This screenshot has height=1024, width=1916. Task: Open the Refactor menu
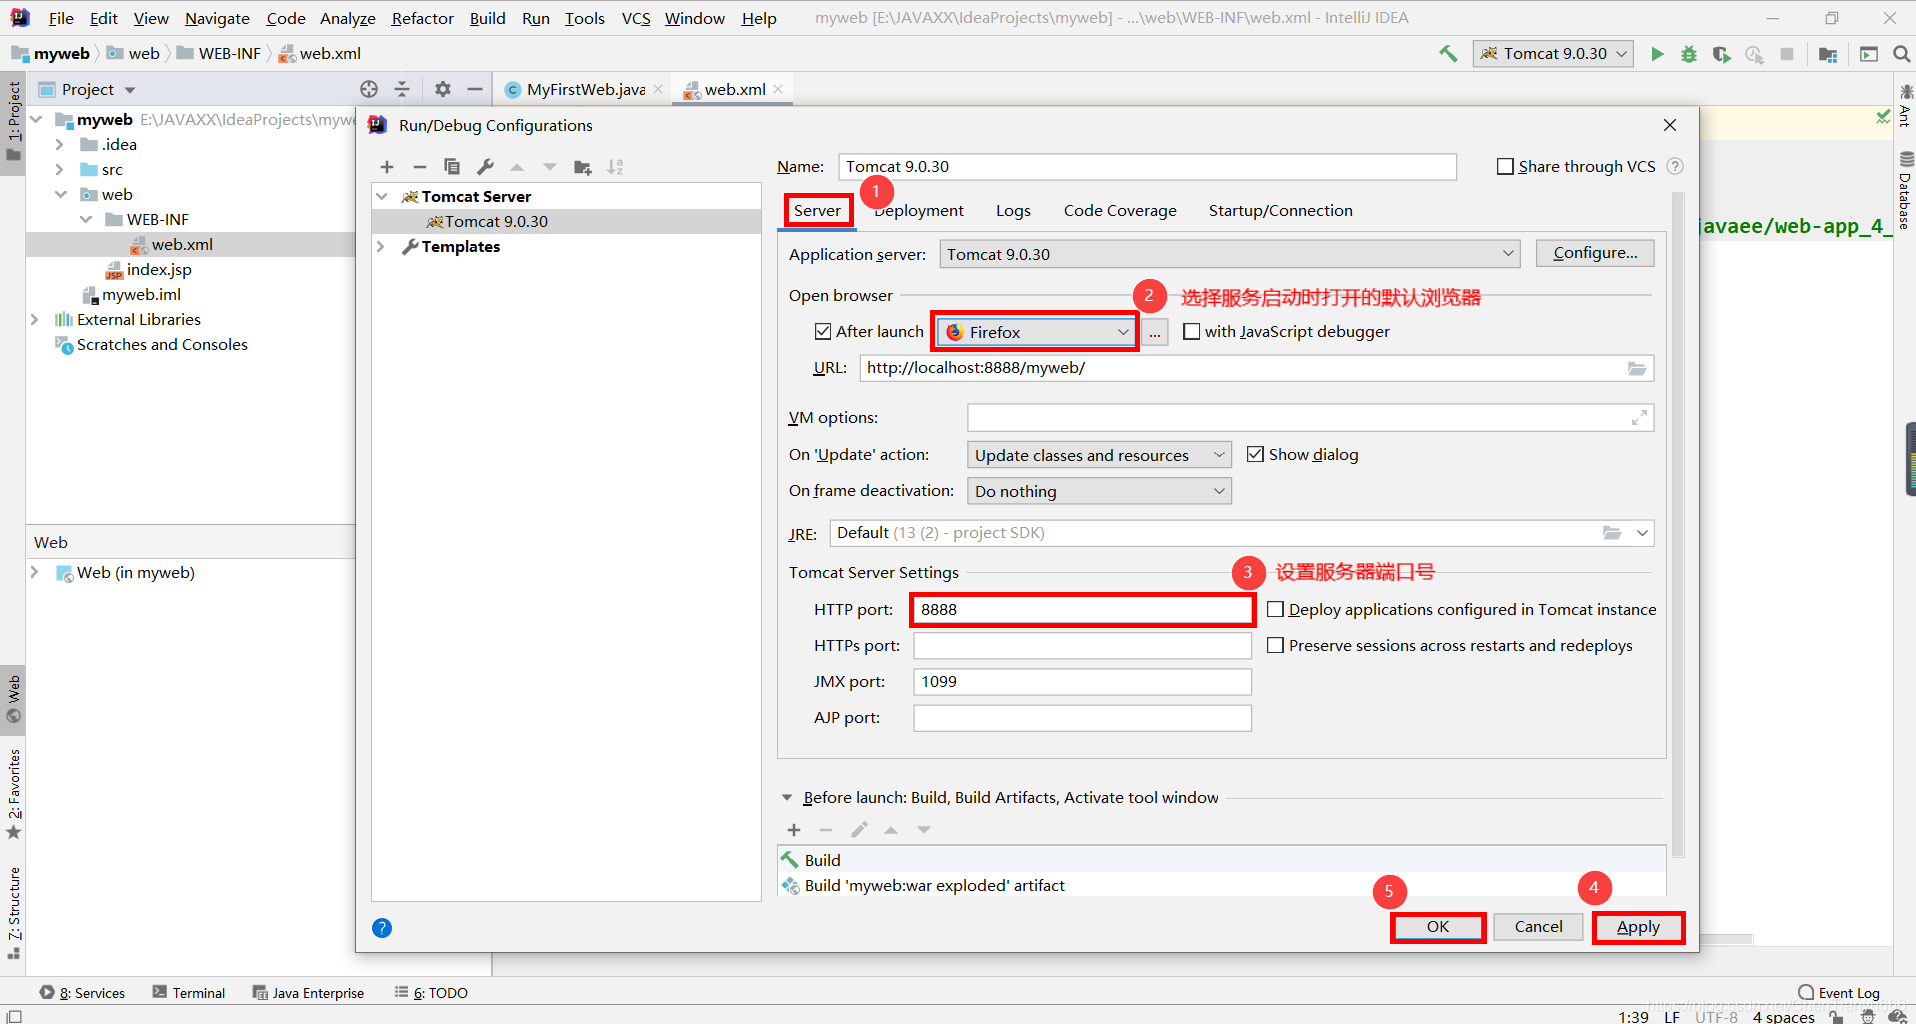[x=422, y=18]
